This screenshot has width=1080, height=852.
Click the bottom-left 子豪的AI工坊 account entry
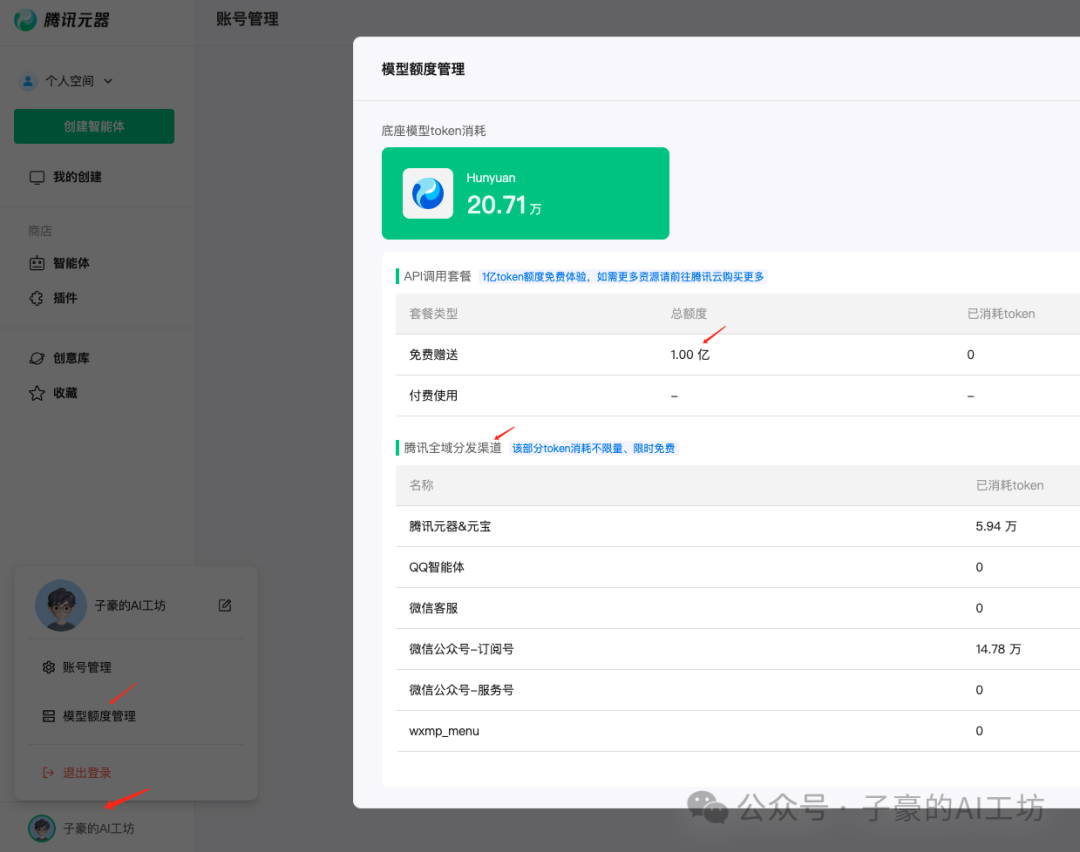click(78, 828)
